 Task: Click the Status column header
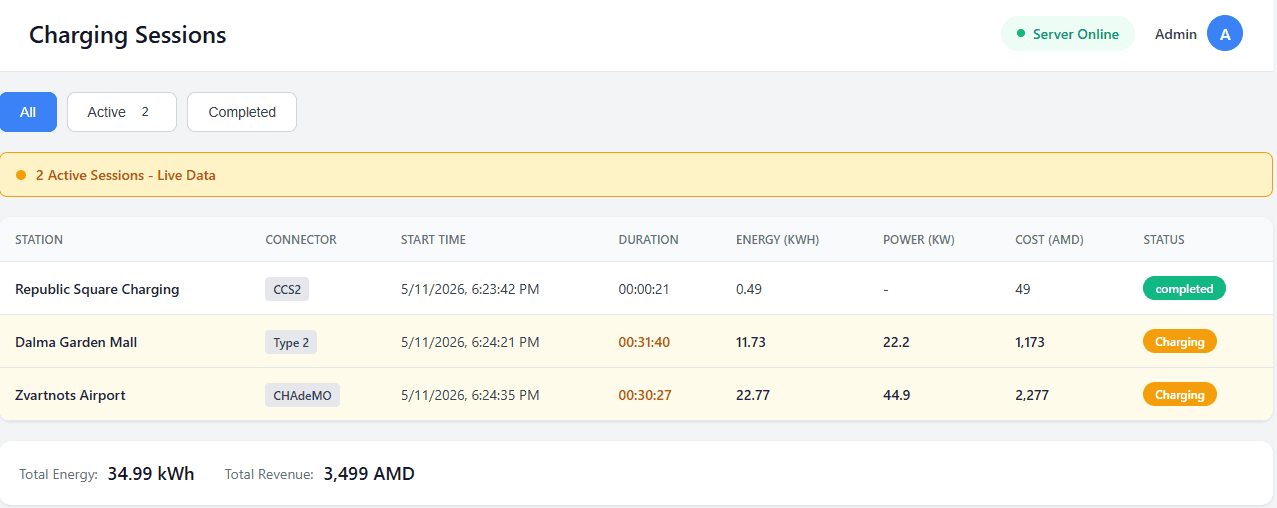point(1164,240)
